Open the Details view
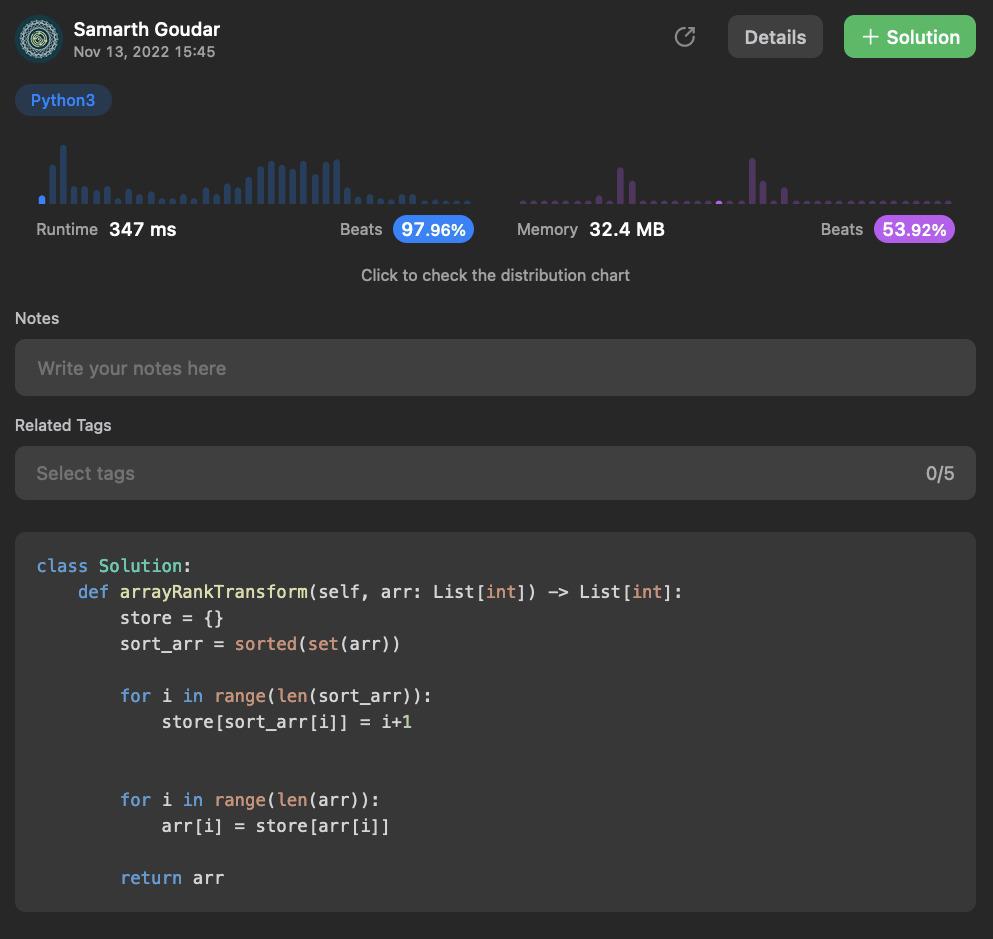Screen dimensions: 993x939 [x=775, y=37]
